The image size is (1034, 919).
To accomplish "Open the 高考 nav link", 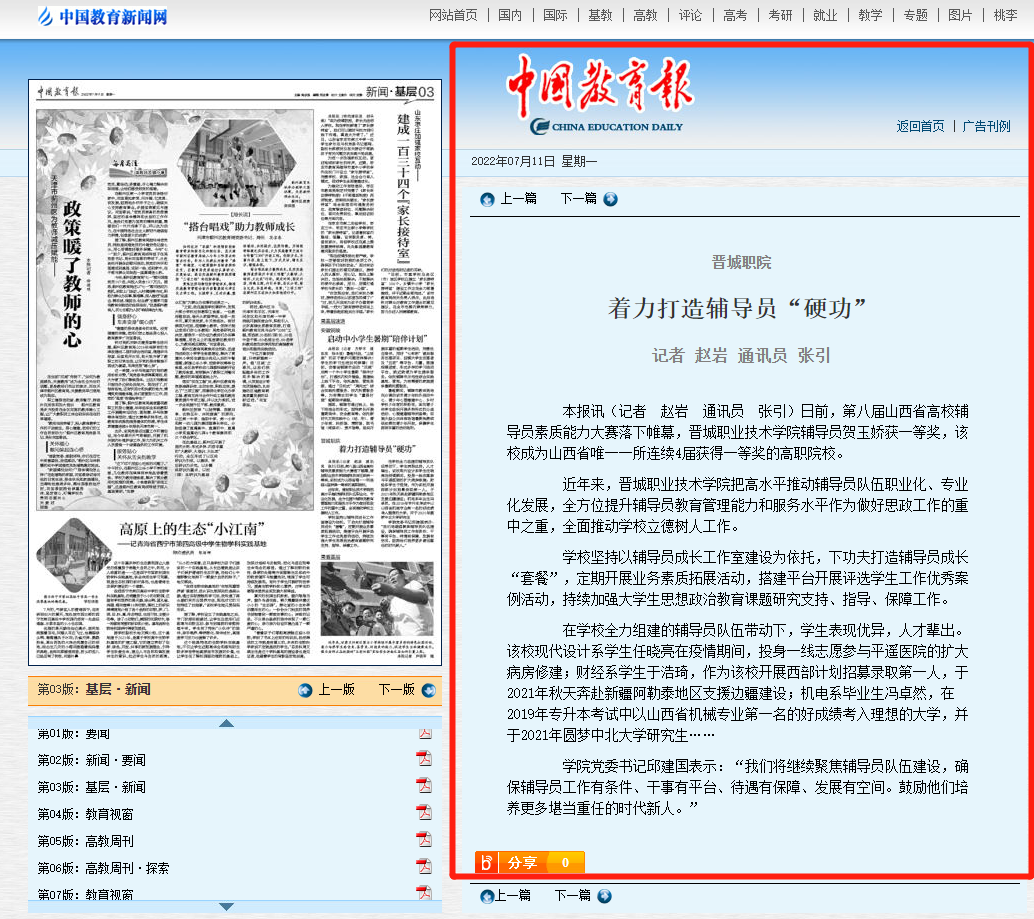I will (x=735, y=15).
